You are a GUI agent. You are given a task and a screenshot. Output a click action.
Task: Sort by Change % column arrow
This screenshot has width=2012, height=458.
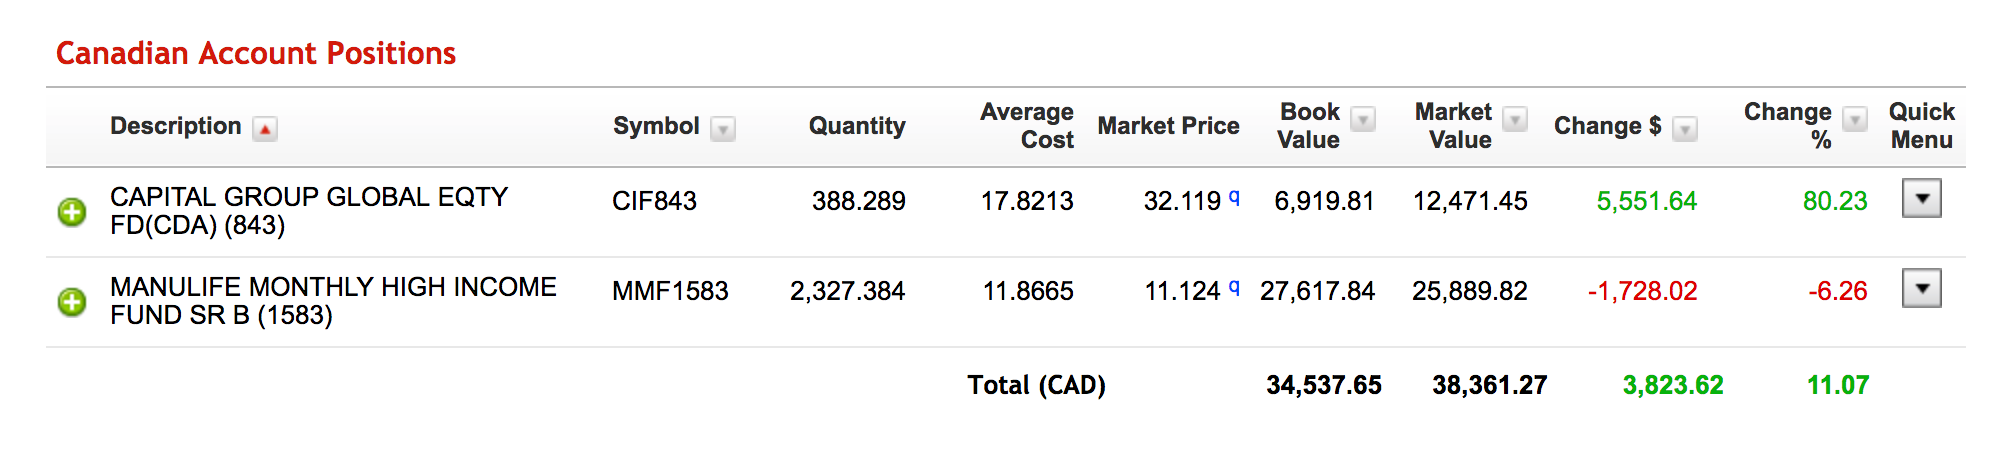[1855, 119]
